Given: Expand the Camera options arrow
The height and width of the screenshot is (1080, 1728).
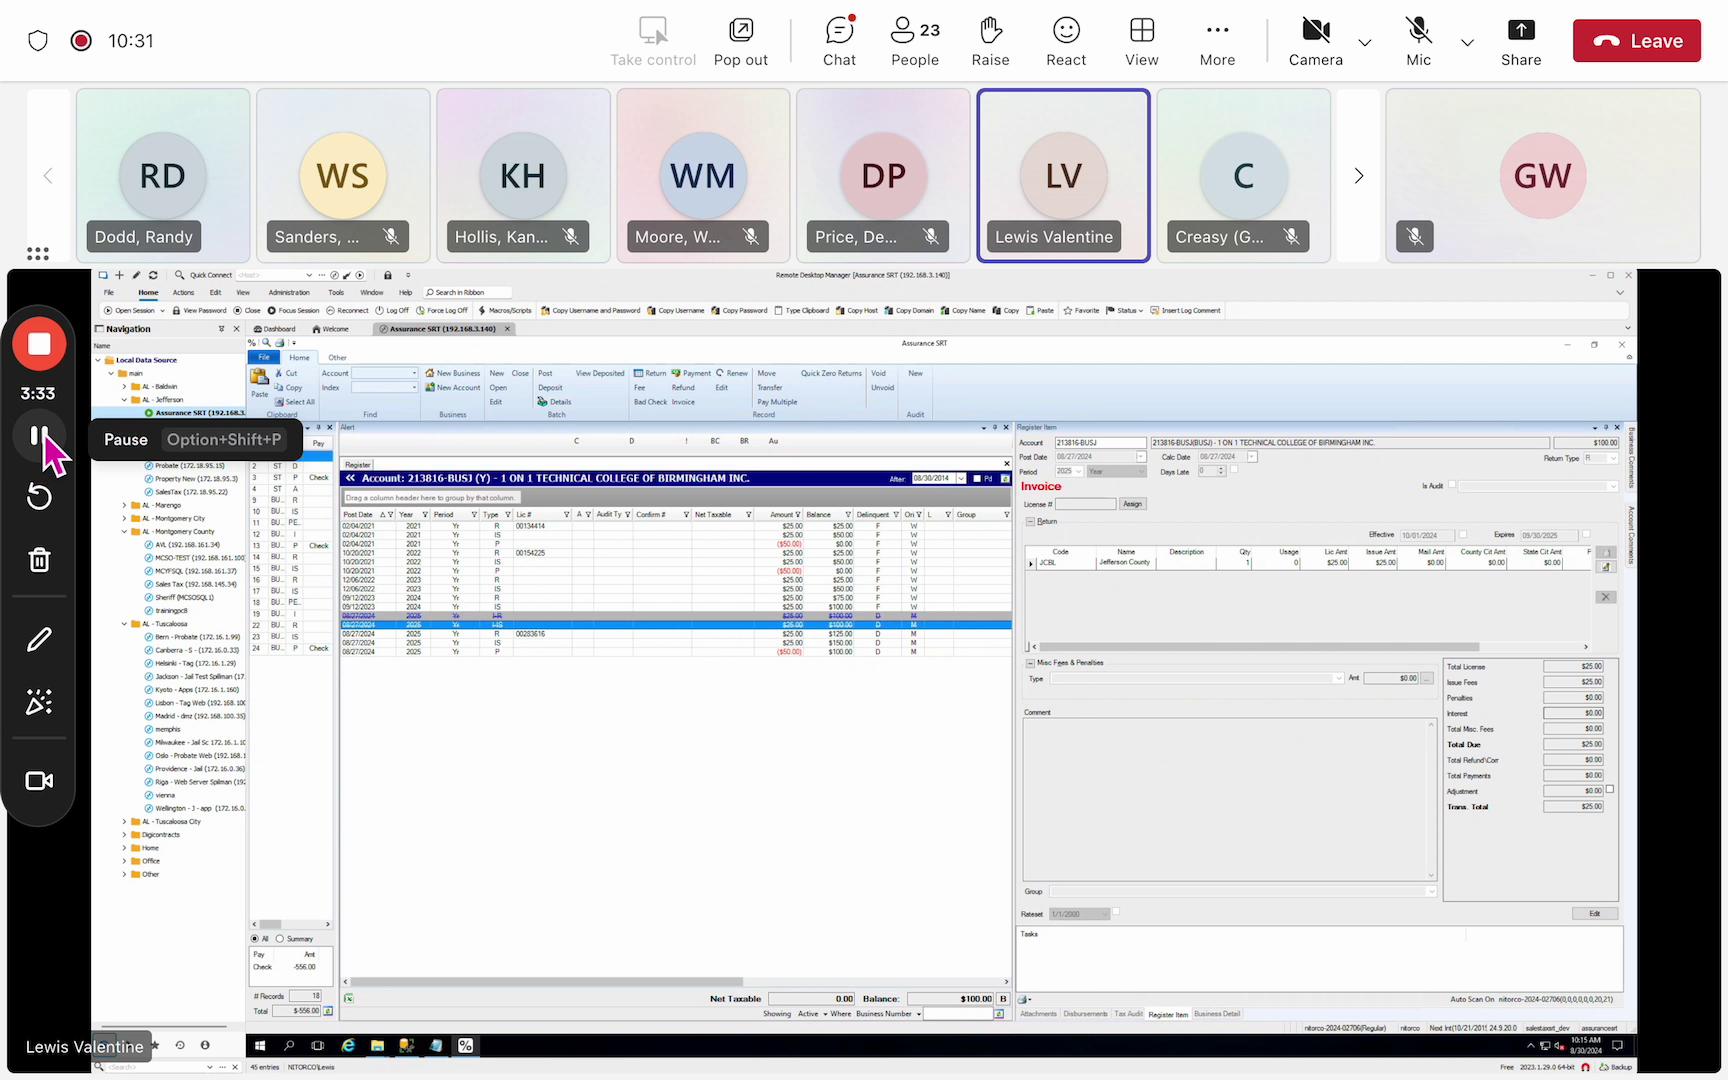Looking at the screenshot, I should [1365, 42].
